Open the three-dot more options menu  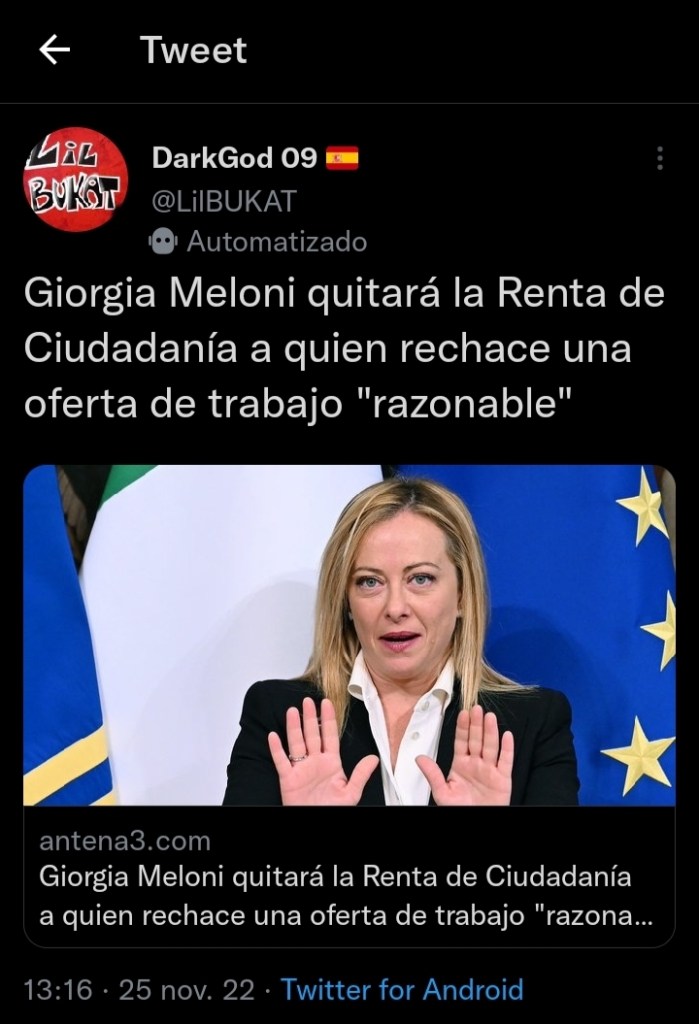(660, 158)
